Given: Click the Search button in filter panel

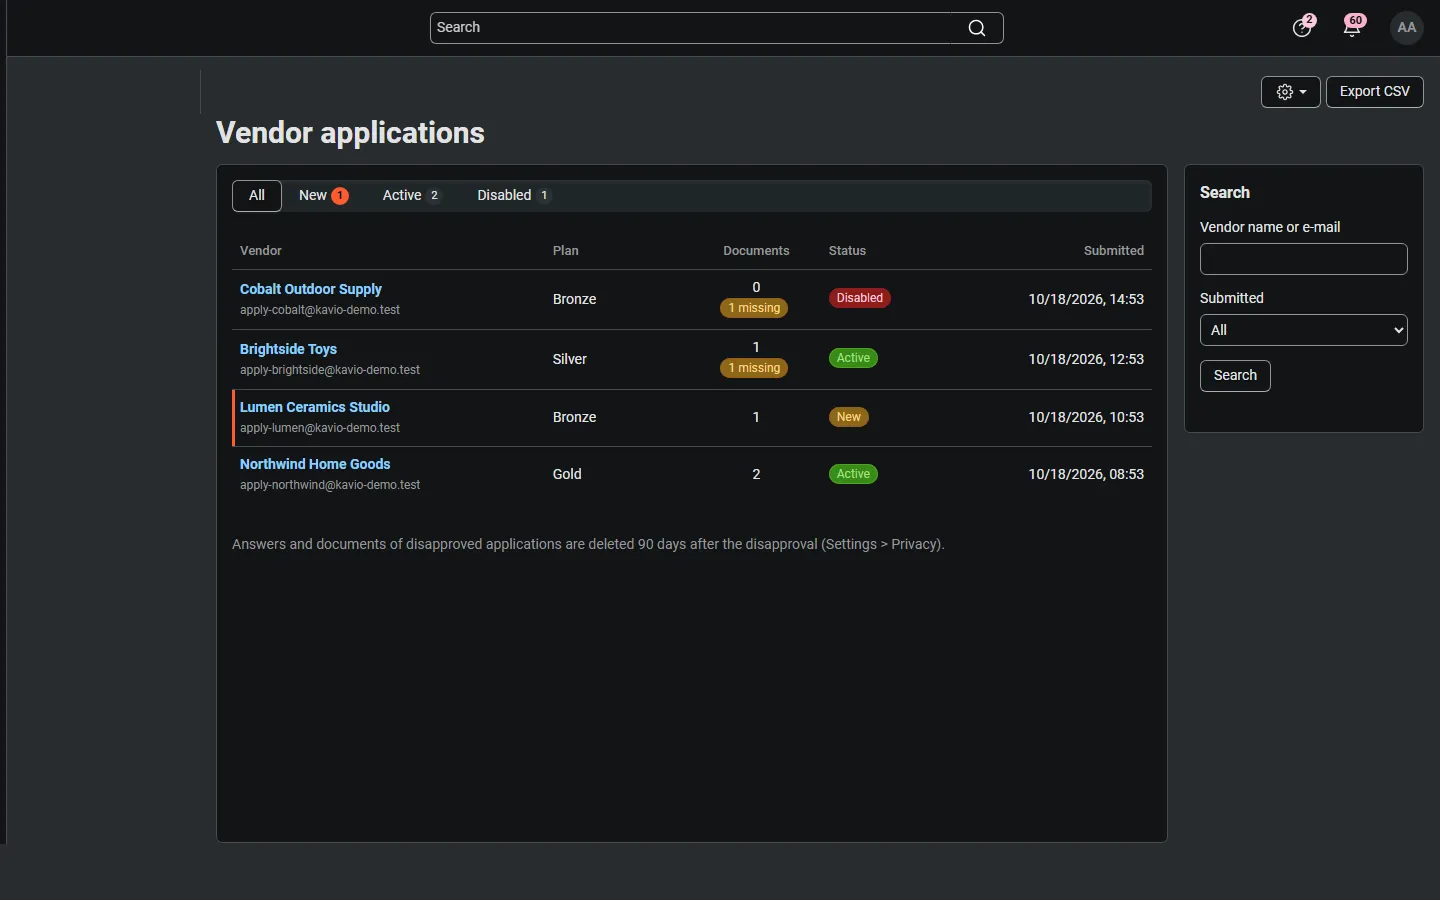Looking at the screenshot, I should pyautogui.click(x=1235, y=376).
